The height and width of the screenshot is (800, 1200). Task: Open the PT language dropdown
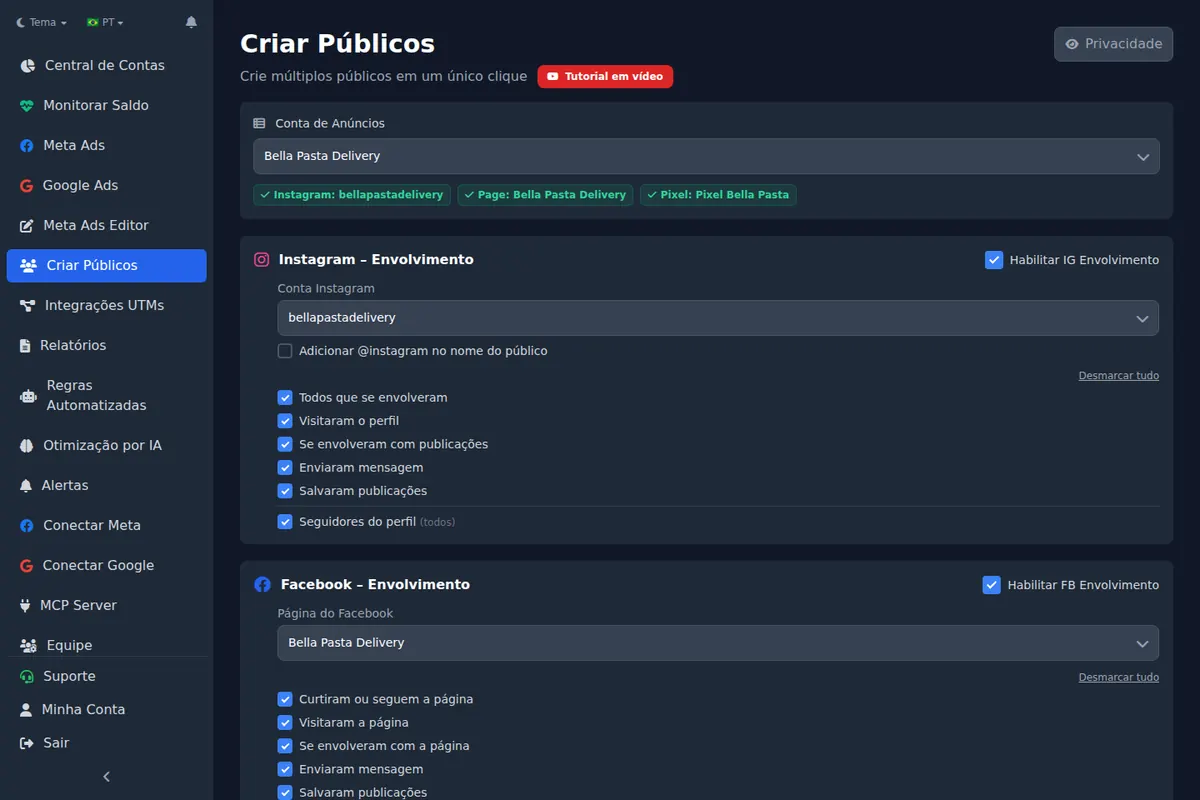click(105, 22)
